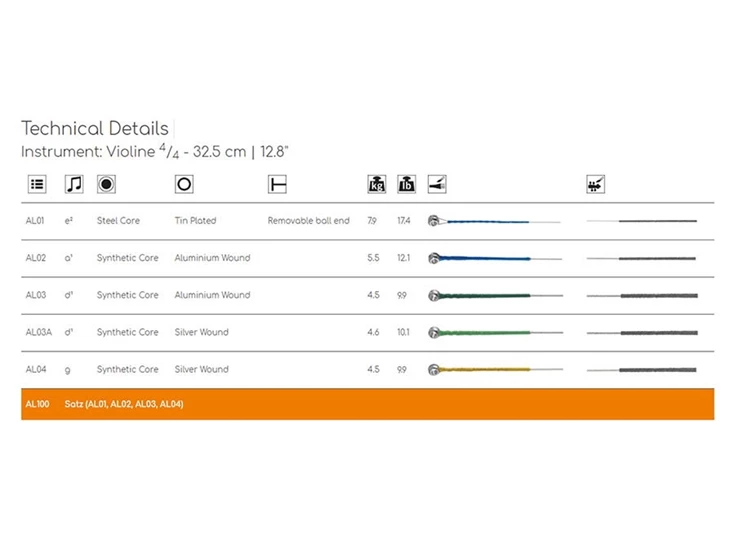Click the AL01 article number

click(x=36, y=221)
